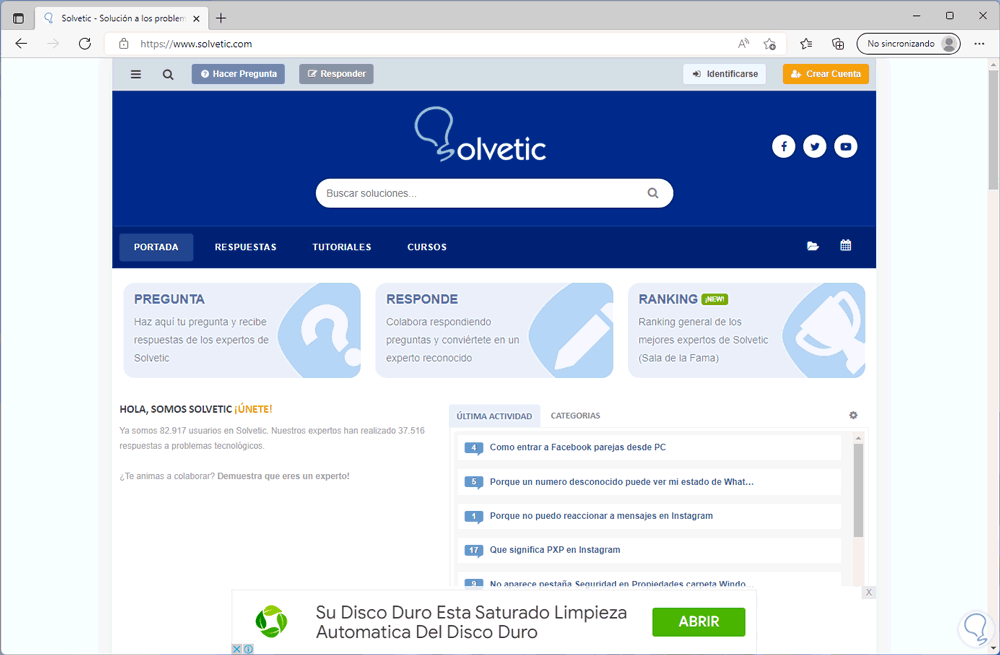
Task: Close the bottom advertisement banner
Action: tap(868, 592)
